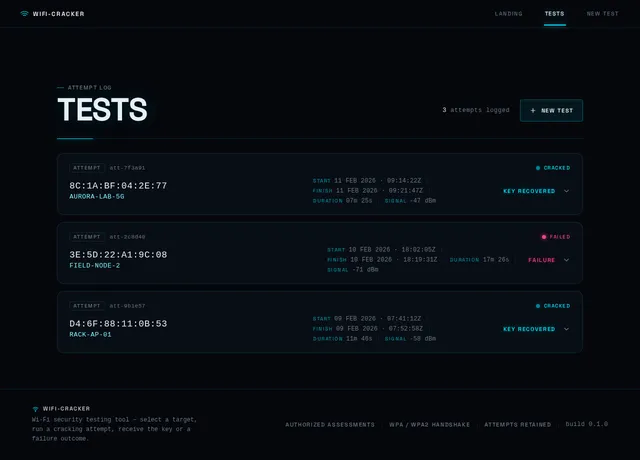
Task: Click MAC address 3E:5D:22:A1:9C:08
Action: pos(118,255)
